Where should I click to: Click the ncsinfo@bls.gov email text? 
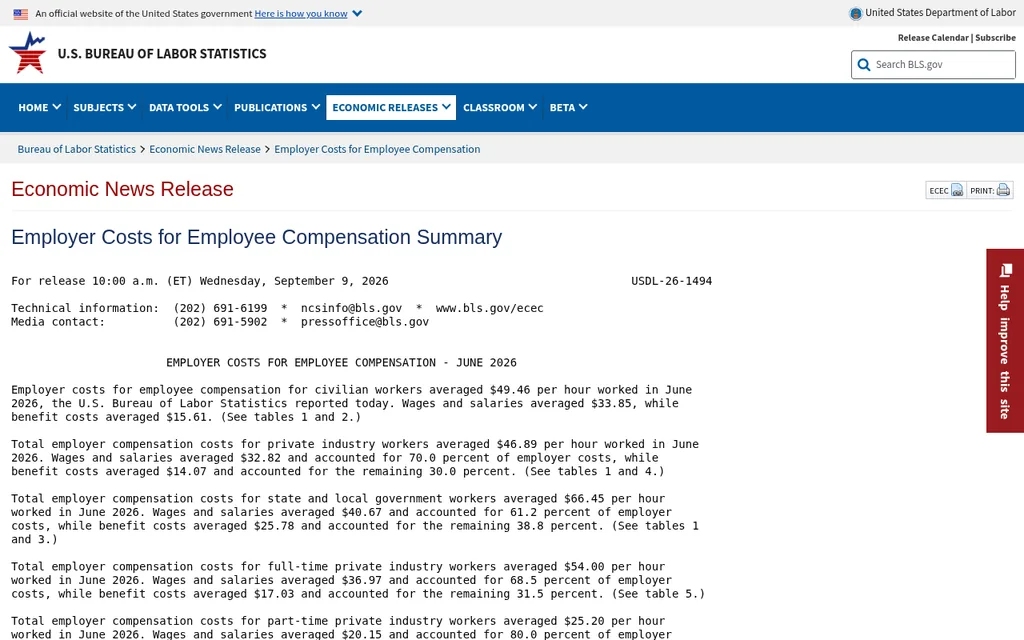[351, 308]
